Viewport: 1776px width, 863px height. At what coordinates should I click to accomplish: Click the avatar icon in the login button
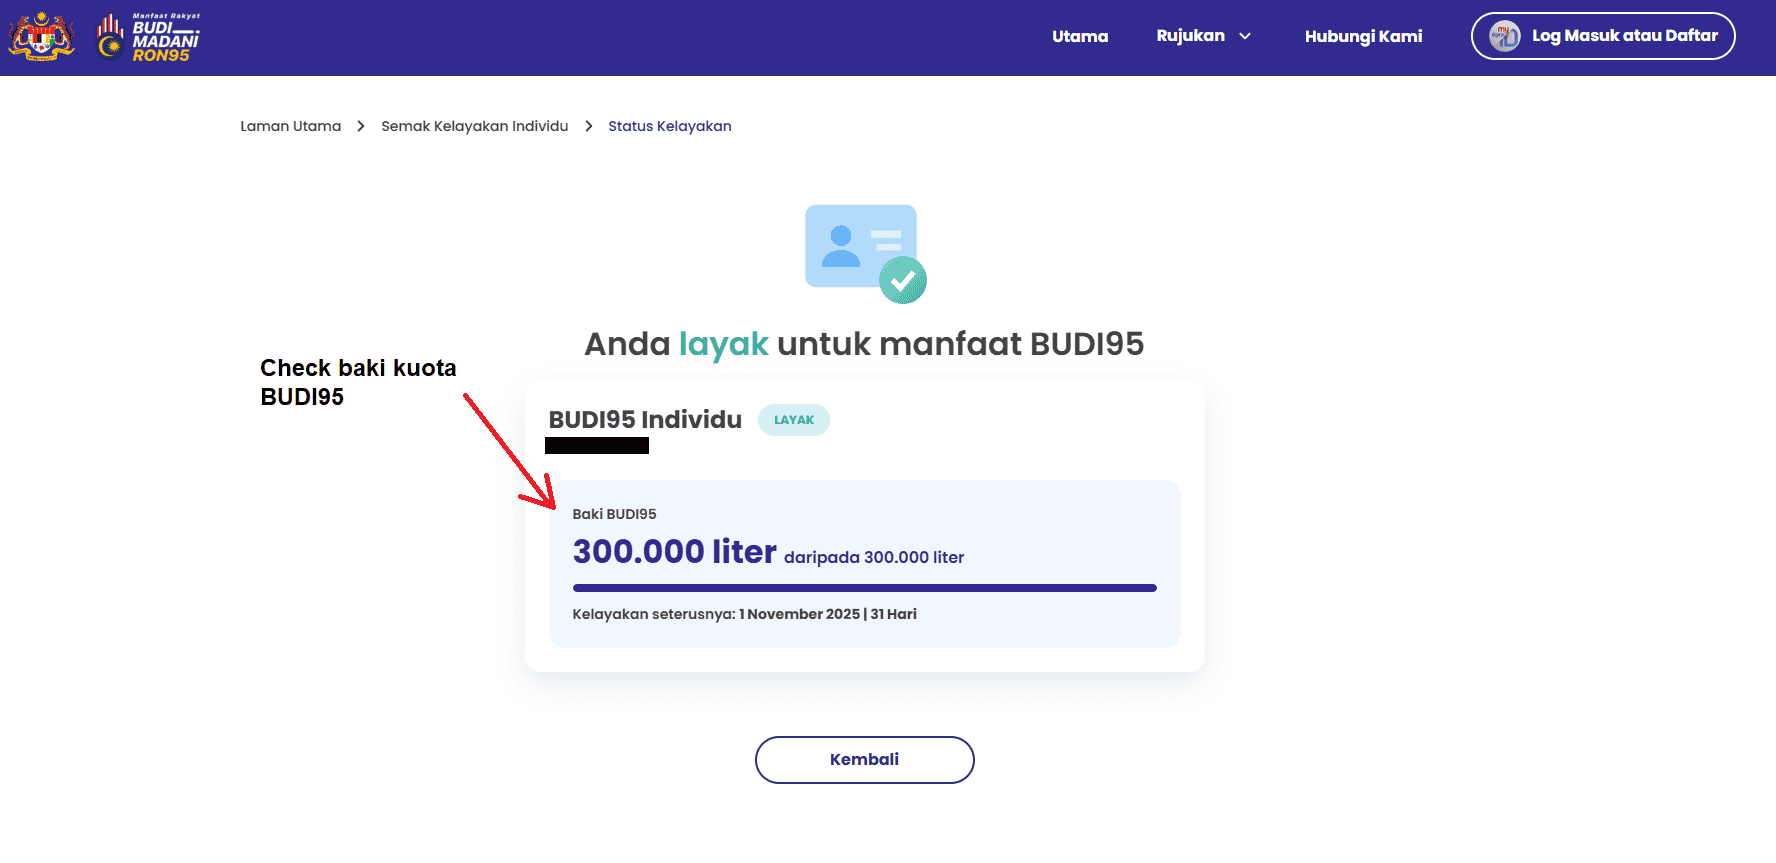tap(1504, 36)
